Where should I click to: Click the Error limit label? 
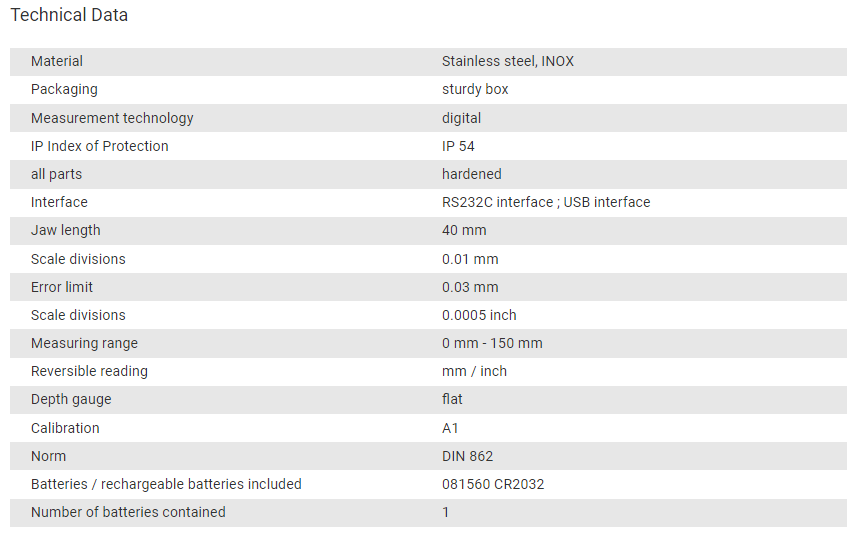(62, 287)
